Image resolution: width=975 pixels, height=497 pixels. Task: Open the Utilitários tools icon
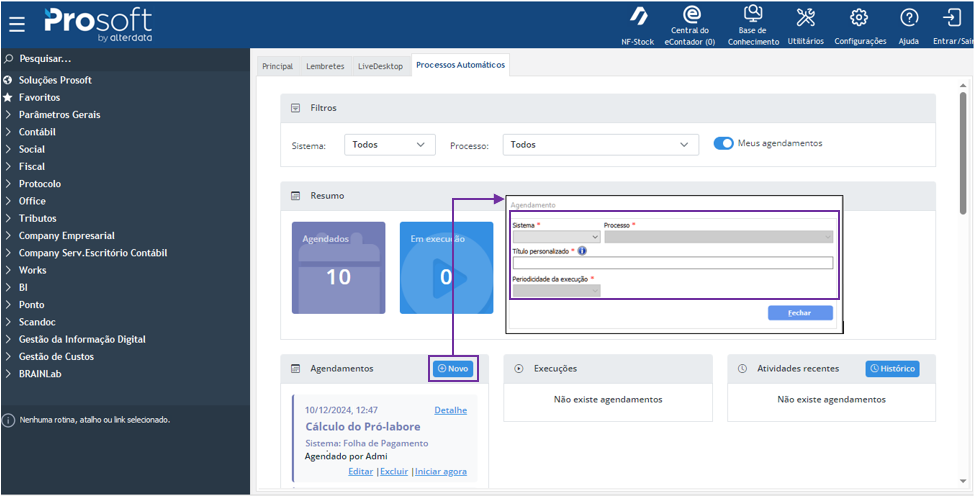(806, 17)
